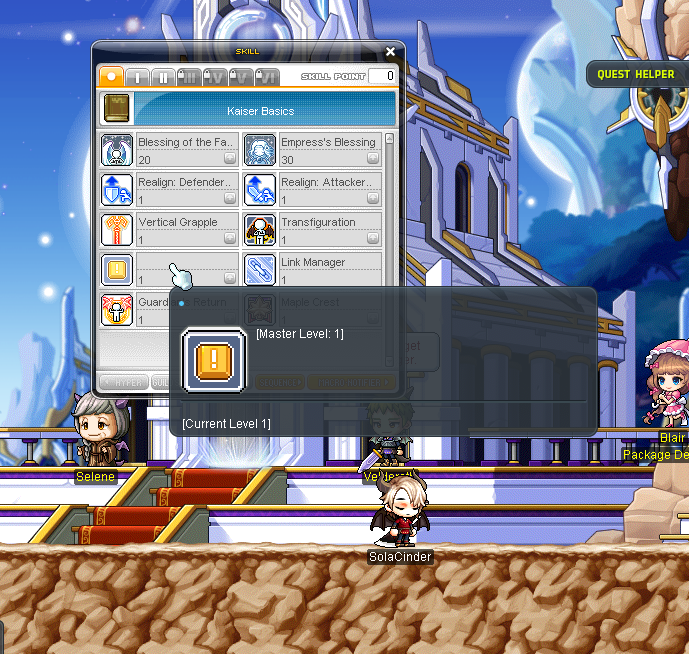Viewport: 689px width, 654px height.
Task: Open the Hyper skills button
Action: coord(124,382)
